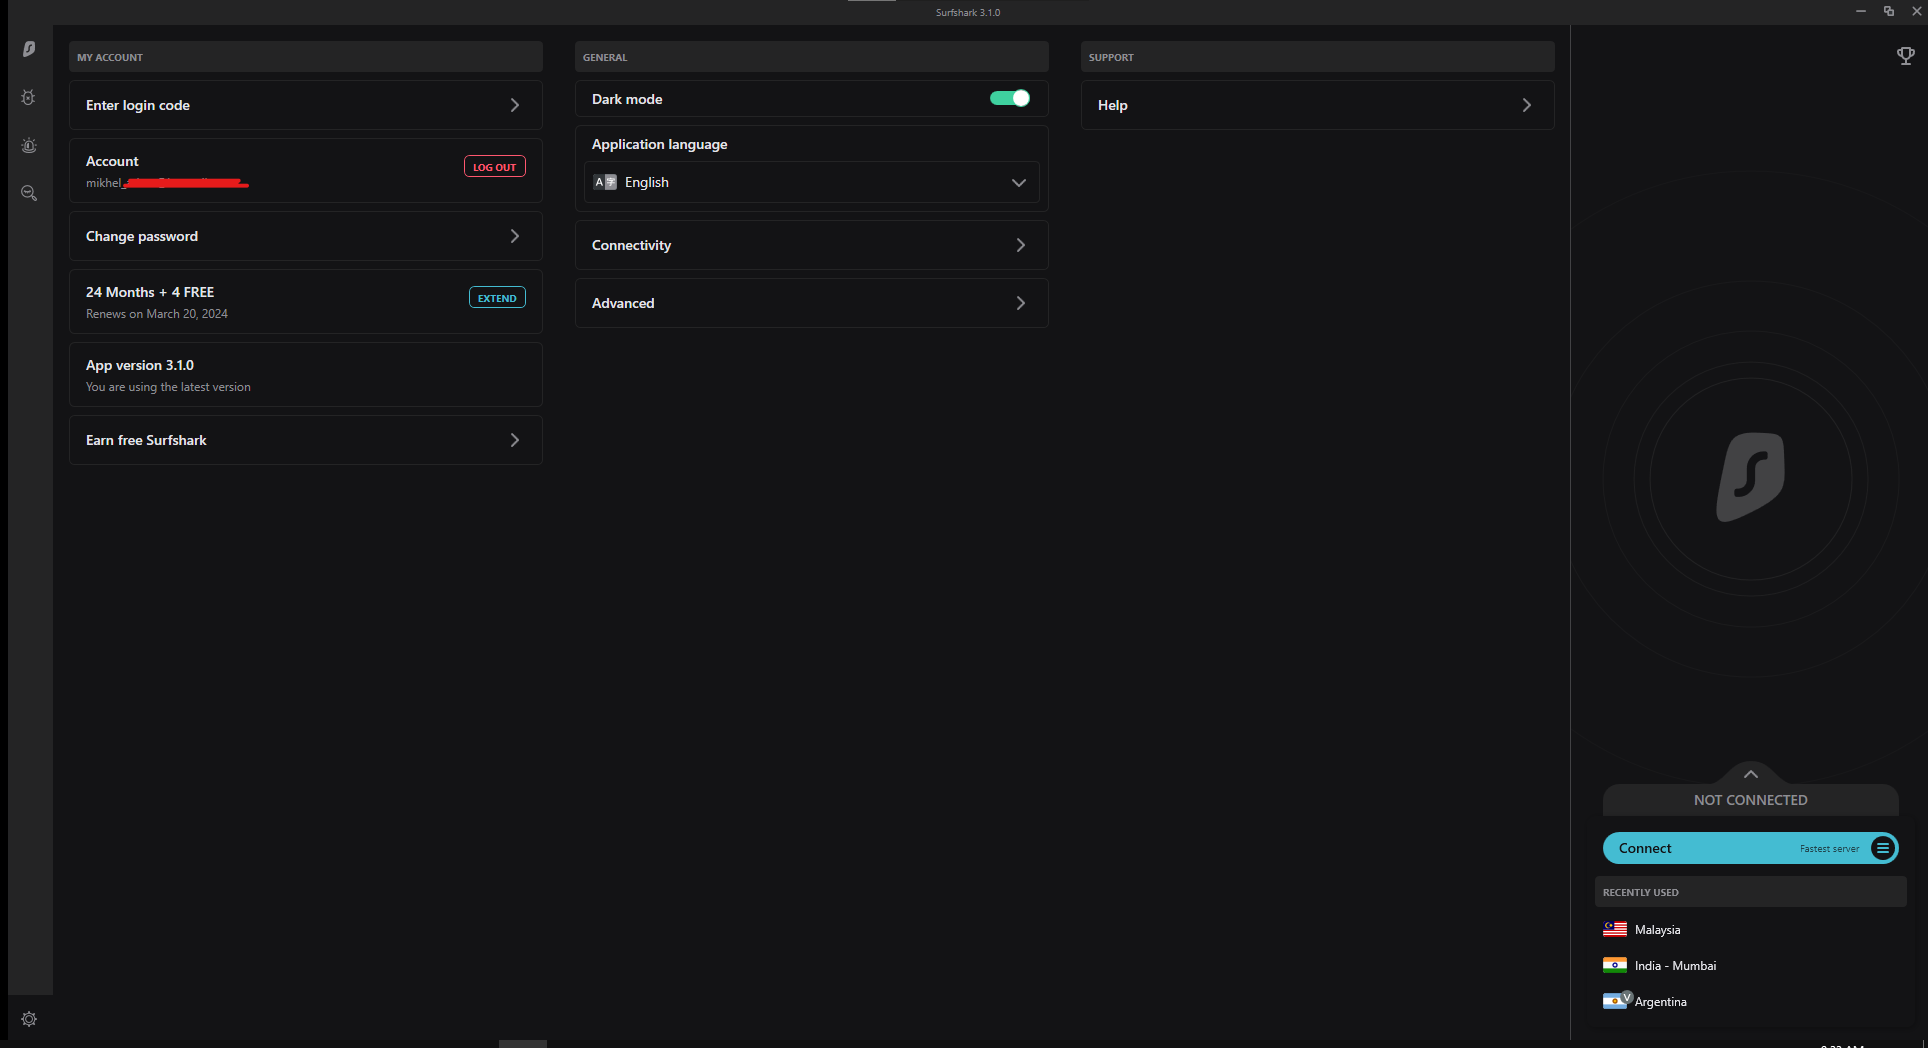Open the settings gear in sidebar bottom
Screen dimensions: 1928x1048
[29, 1019]
